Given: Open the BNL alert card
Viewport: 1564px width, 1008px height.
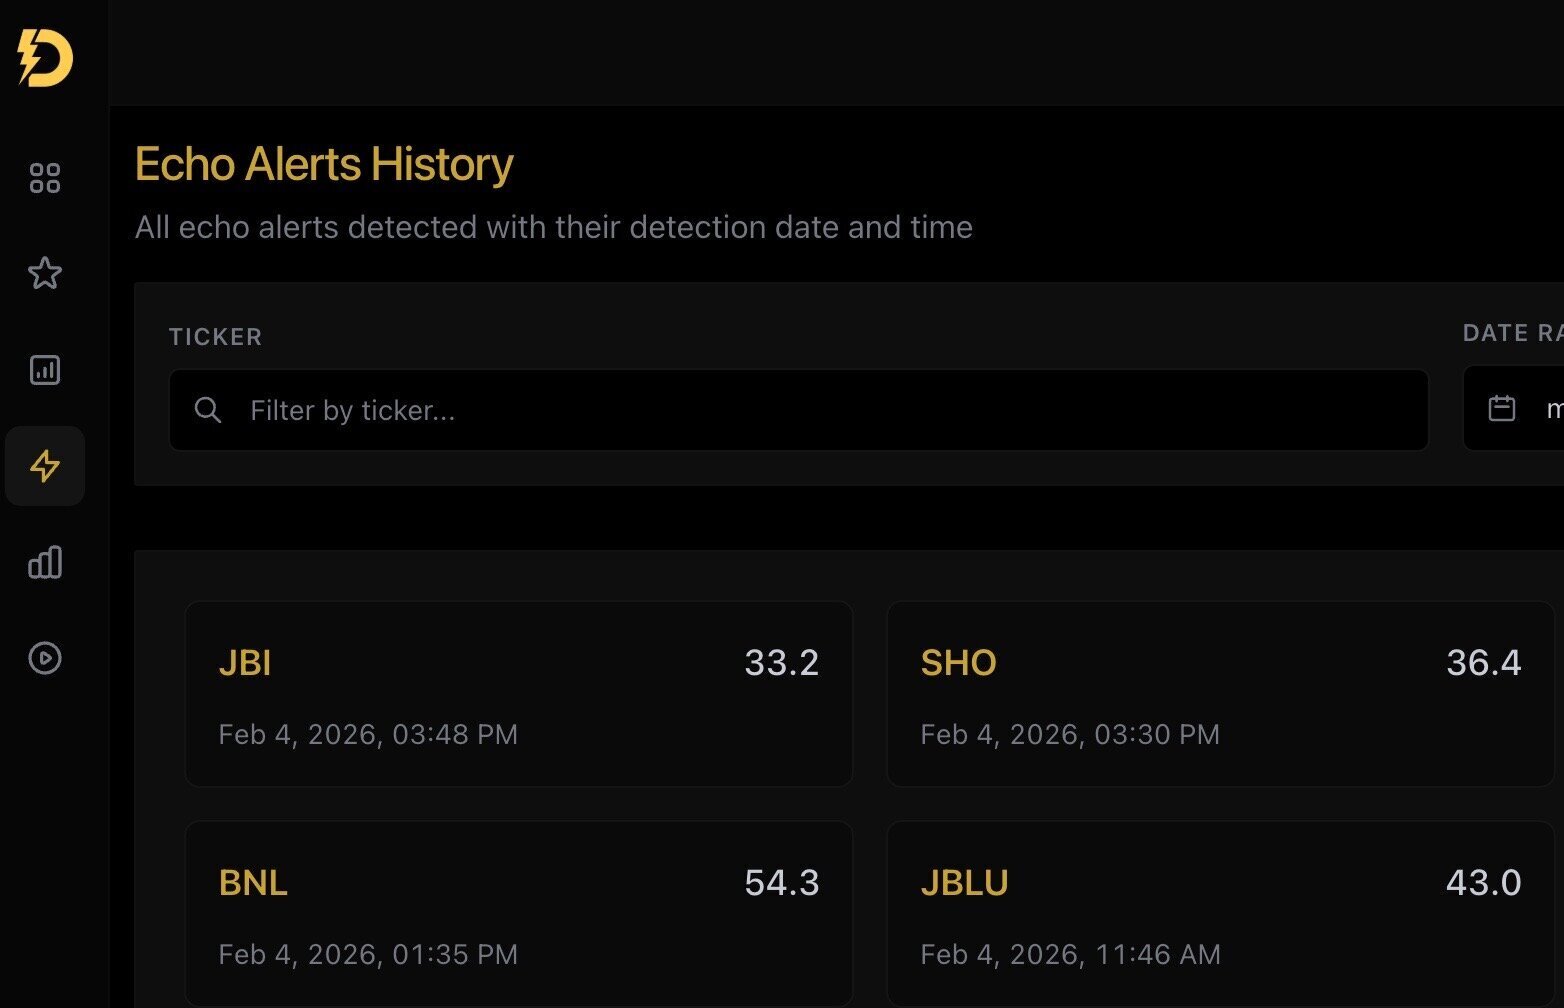Looking at the screenshot, I should point(518,914).
